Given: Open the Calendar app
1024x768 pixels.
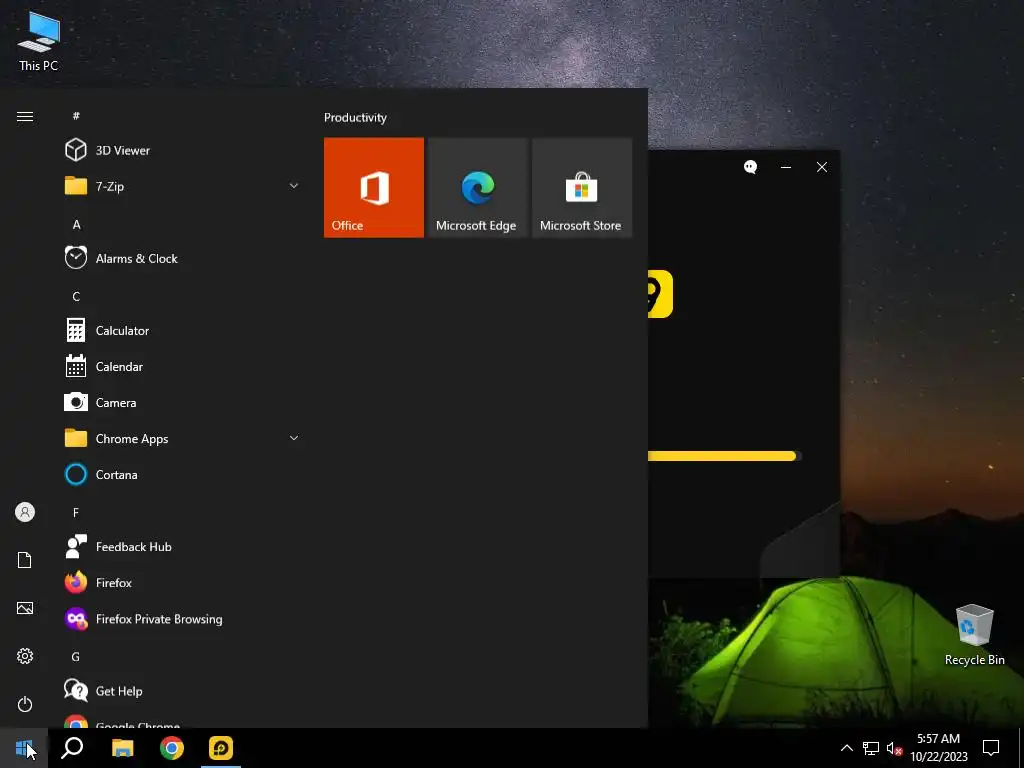Looking at the screenshot, I should (x=183, y=366).
